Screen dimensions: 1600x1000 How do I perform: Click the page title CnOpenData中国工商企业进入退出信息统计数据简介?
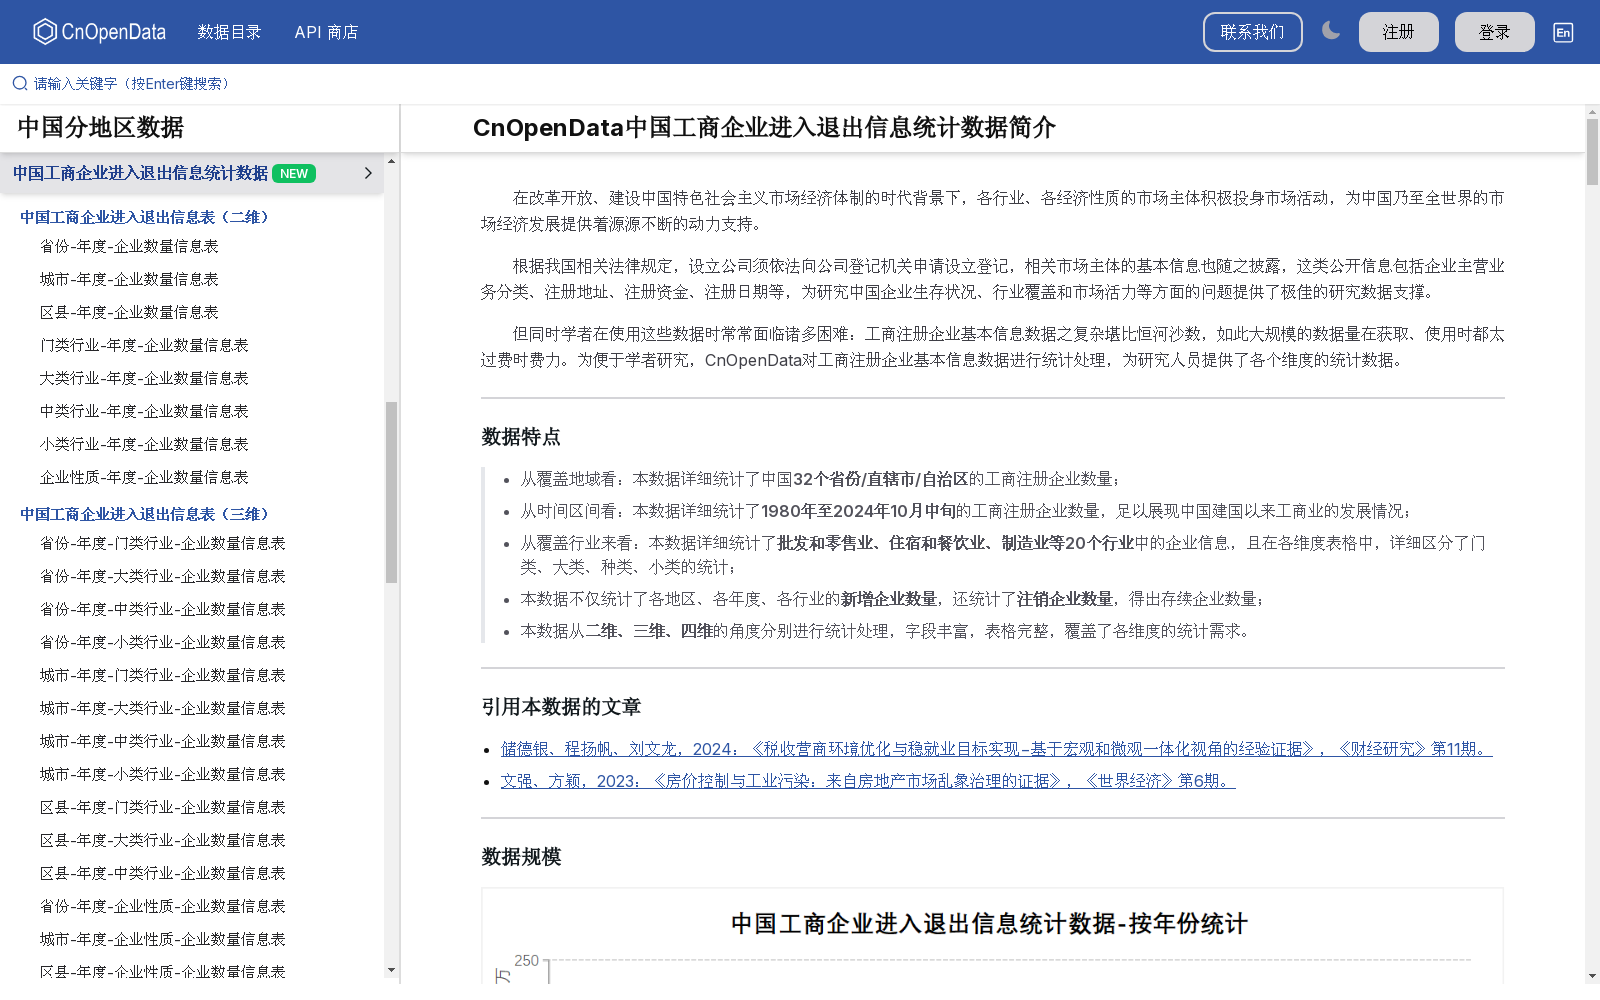click(x=764, y=128)
